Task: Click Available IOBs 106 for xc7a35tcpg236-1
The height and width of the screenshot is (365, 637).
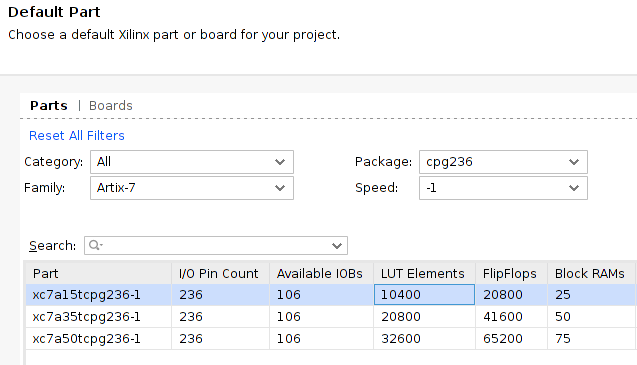Action: click(321, 317)
